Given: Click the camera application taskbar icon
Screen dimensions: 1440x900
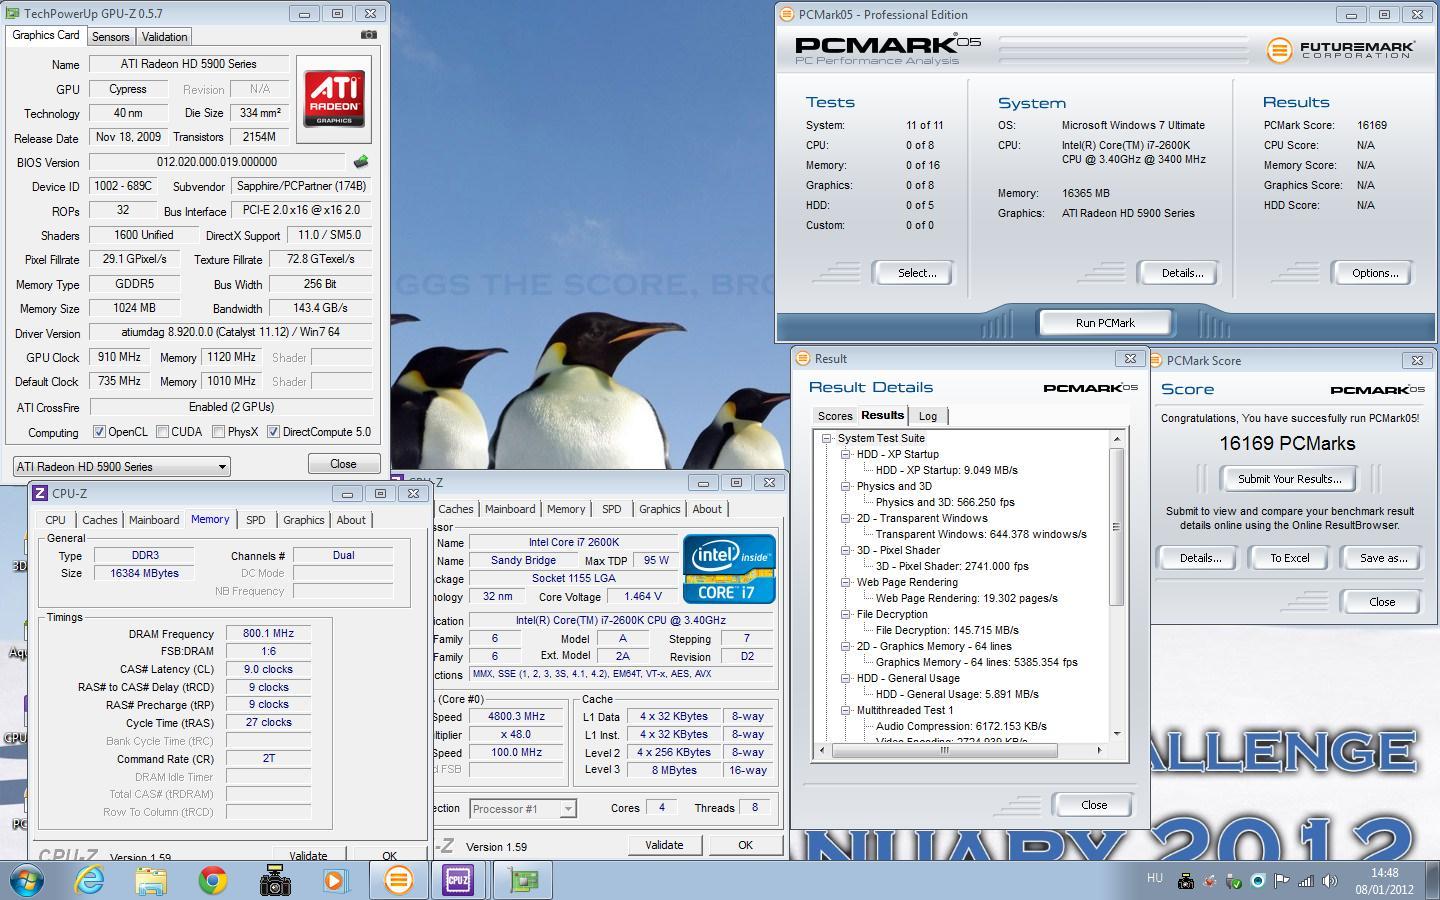Looking at the screenshot, I should pyautogui.click(x=274, y=880).
